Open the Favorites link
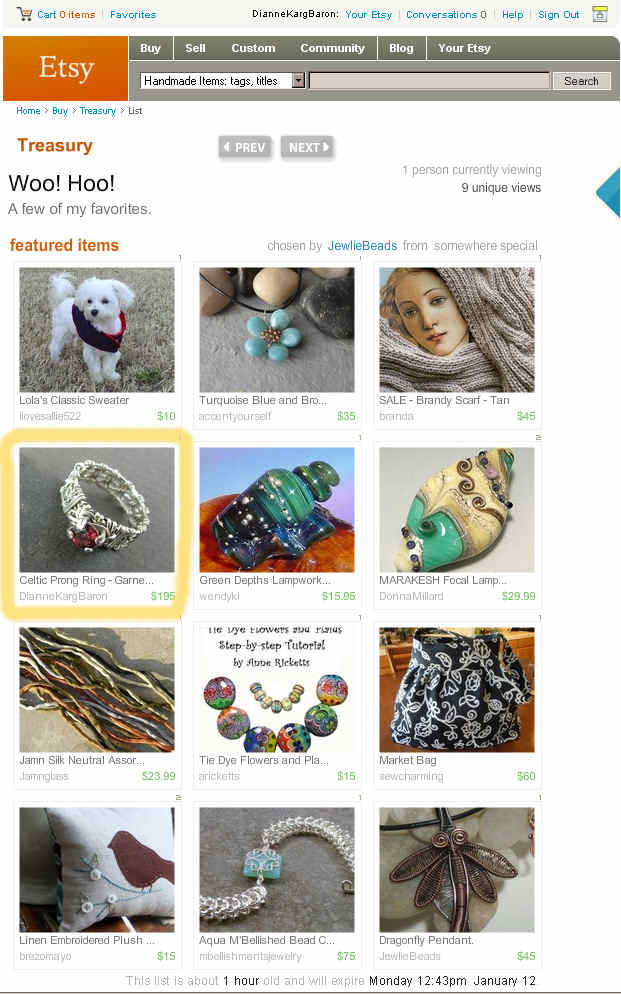This screenshot has width=621, height=994. pos(133,14)
